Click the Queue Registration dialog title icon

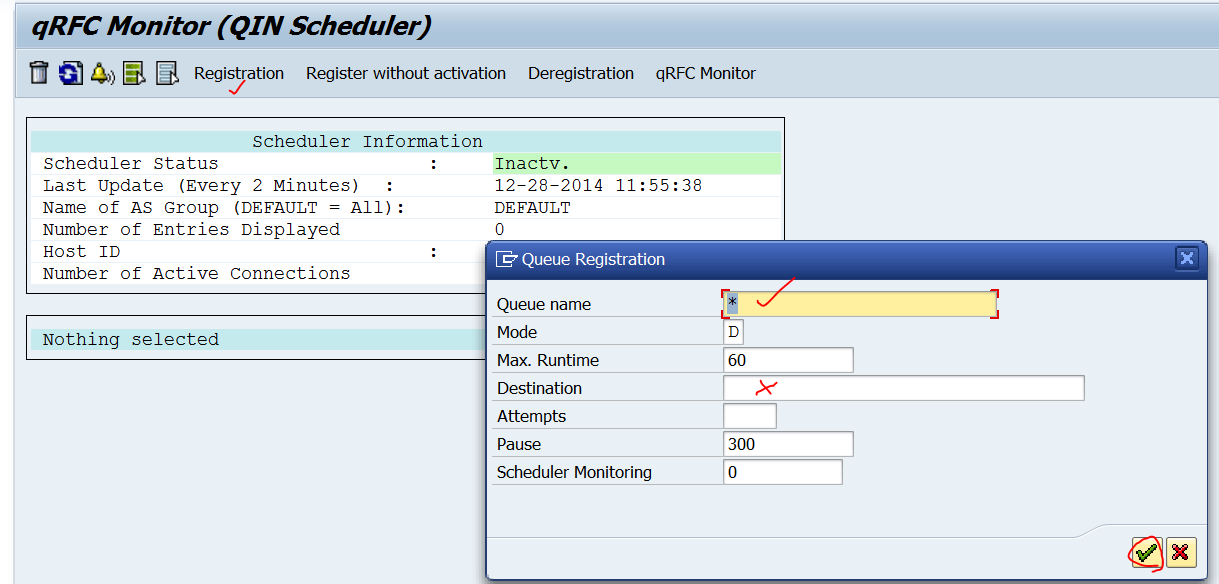[506, 258]
